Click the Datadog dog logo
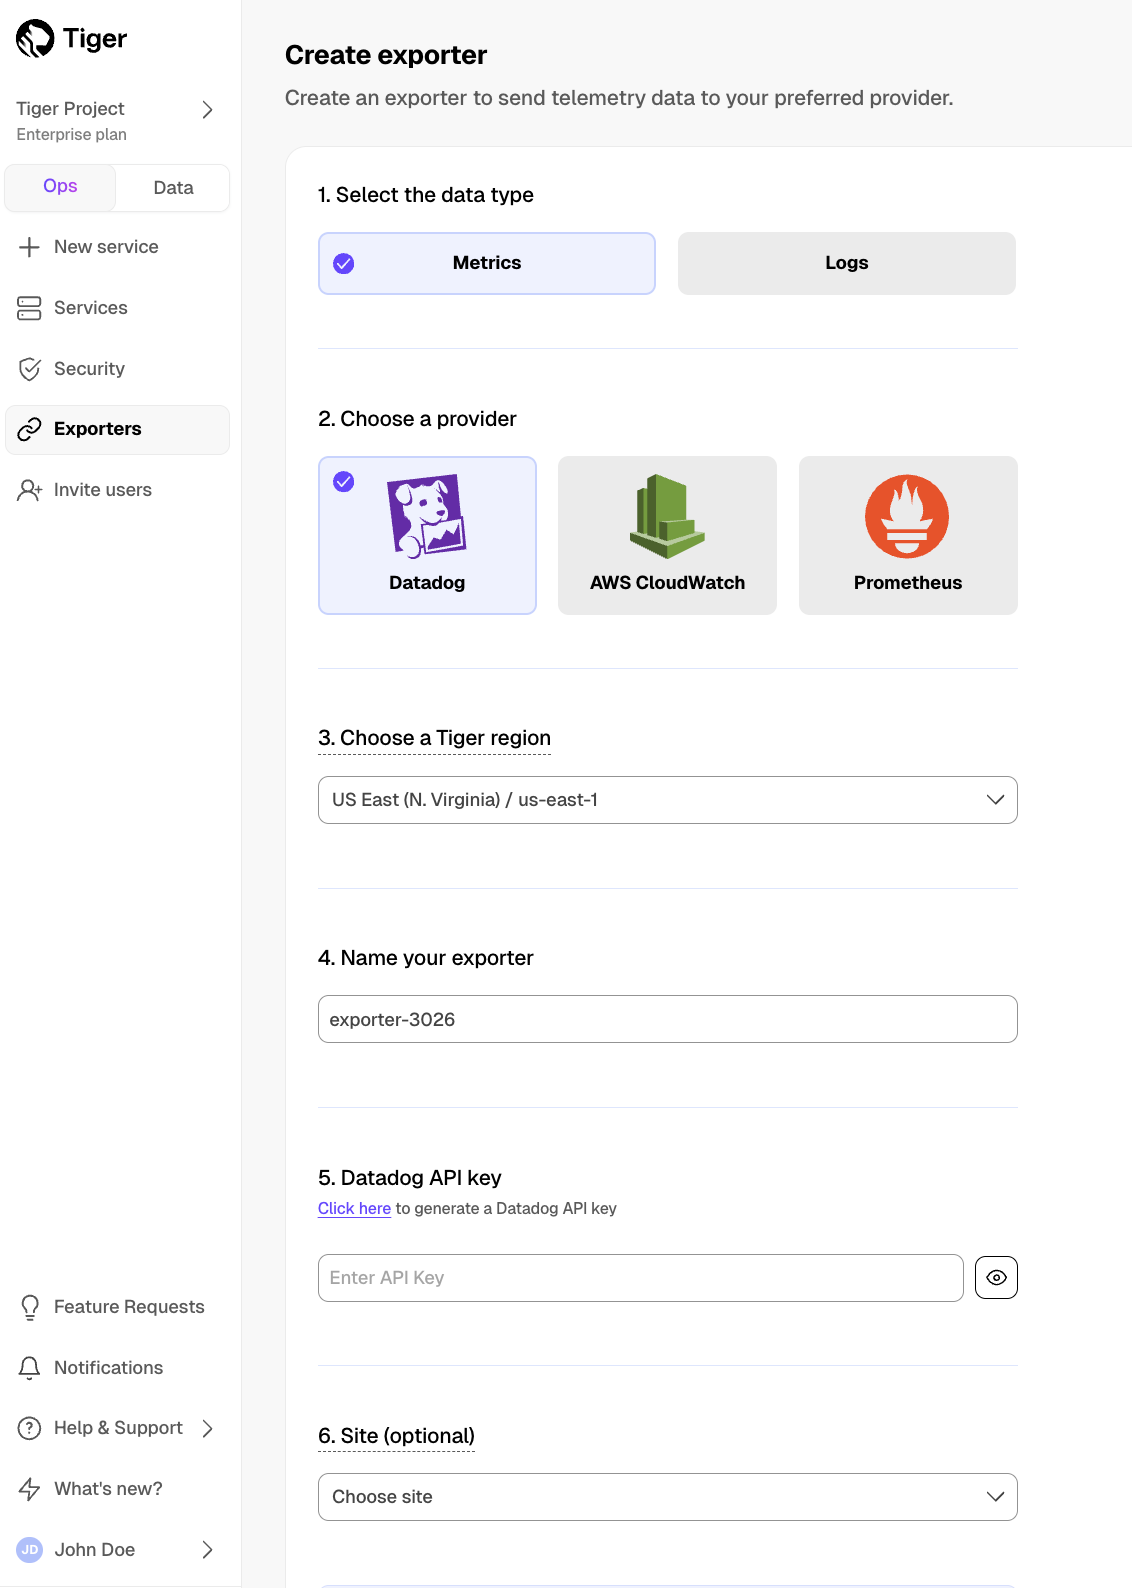The height and width of the screenshot is (1588, 1132). pyautogui.click(x=427, y=515)
